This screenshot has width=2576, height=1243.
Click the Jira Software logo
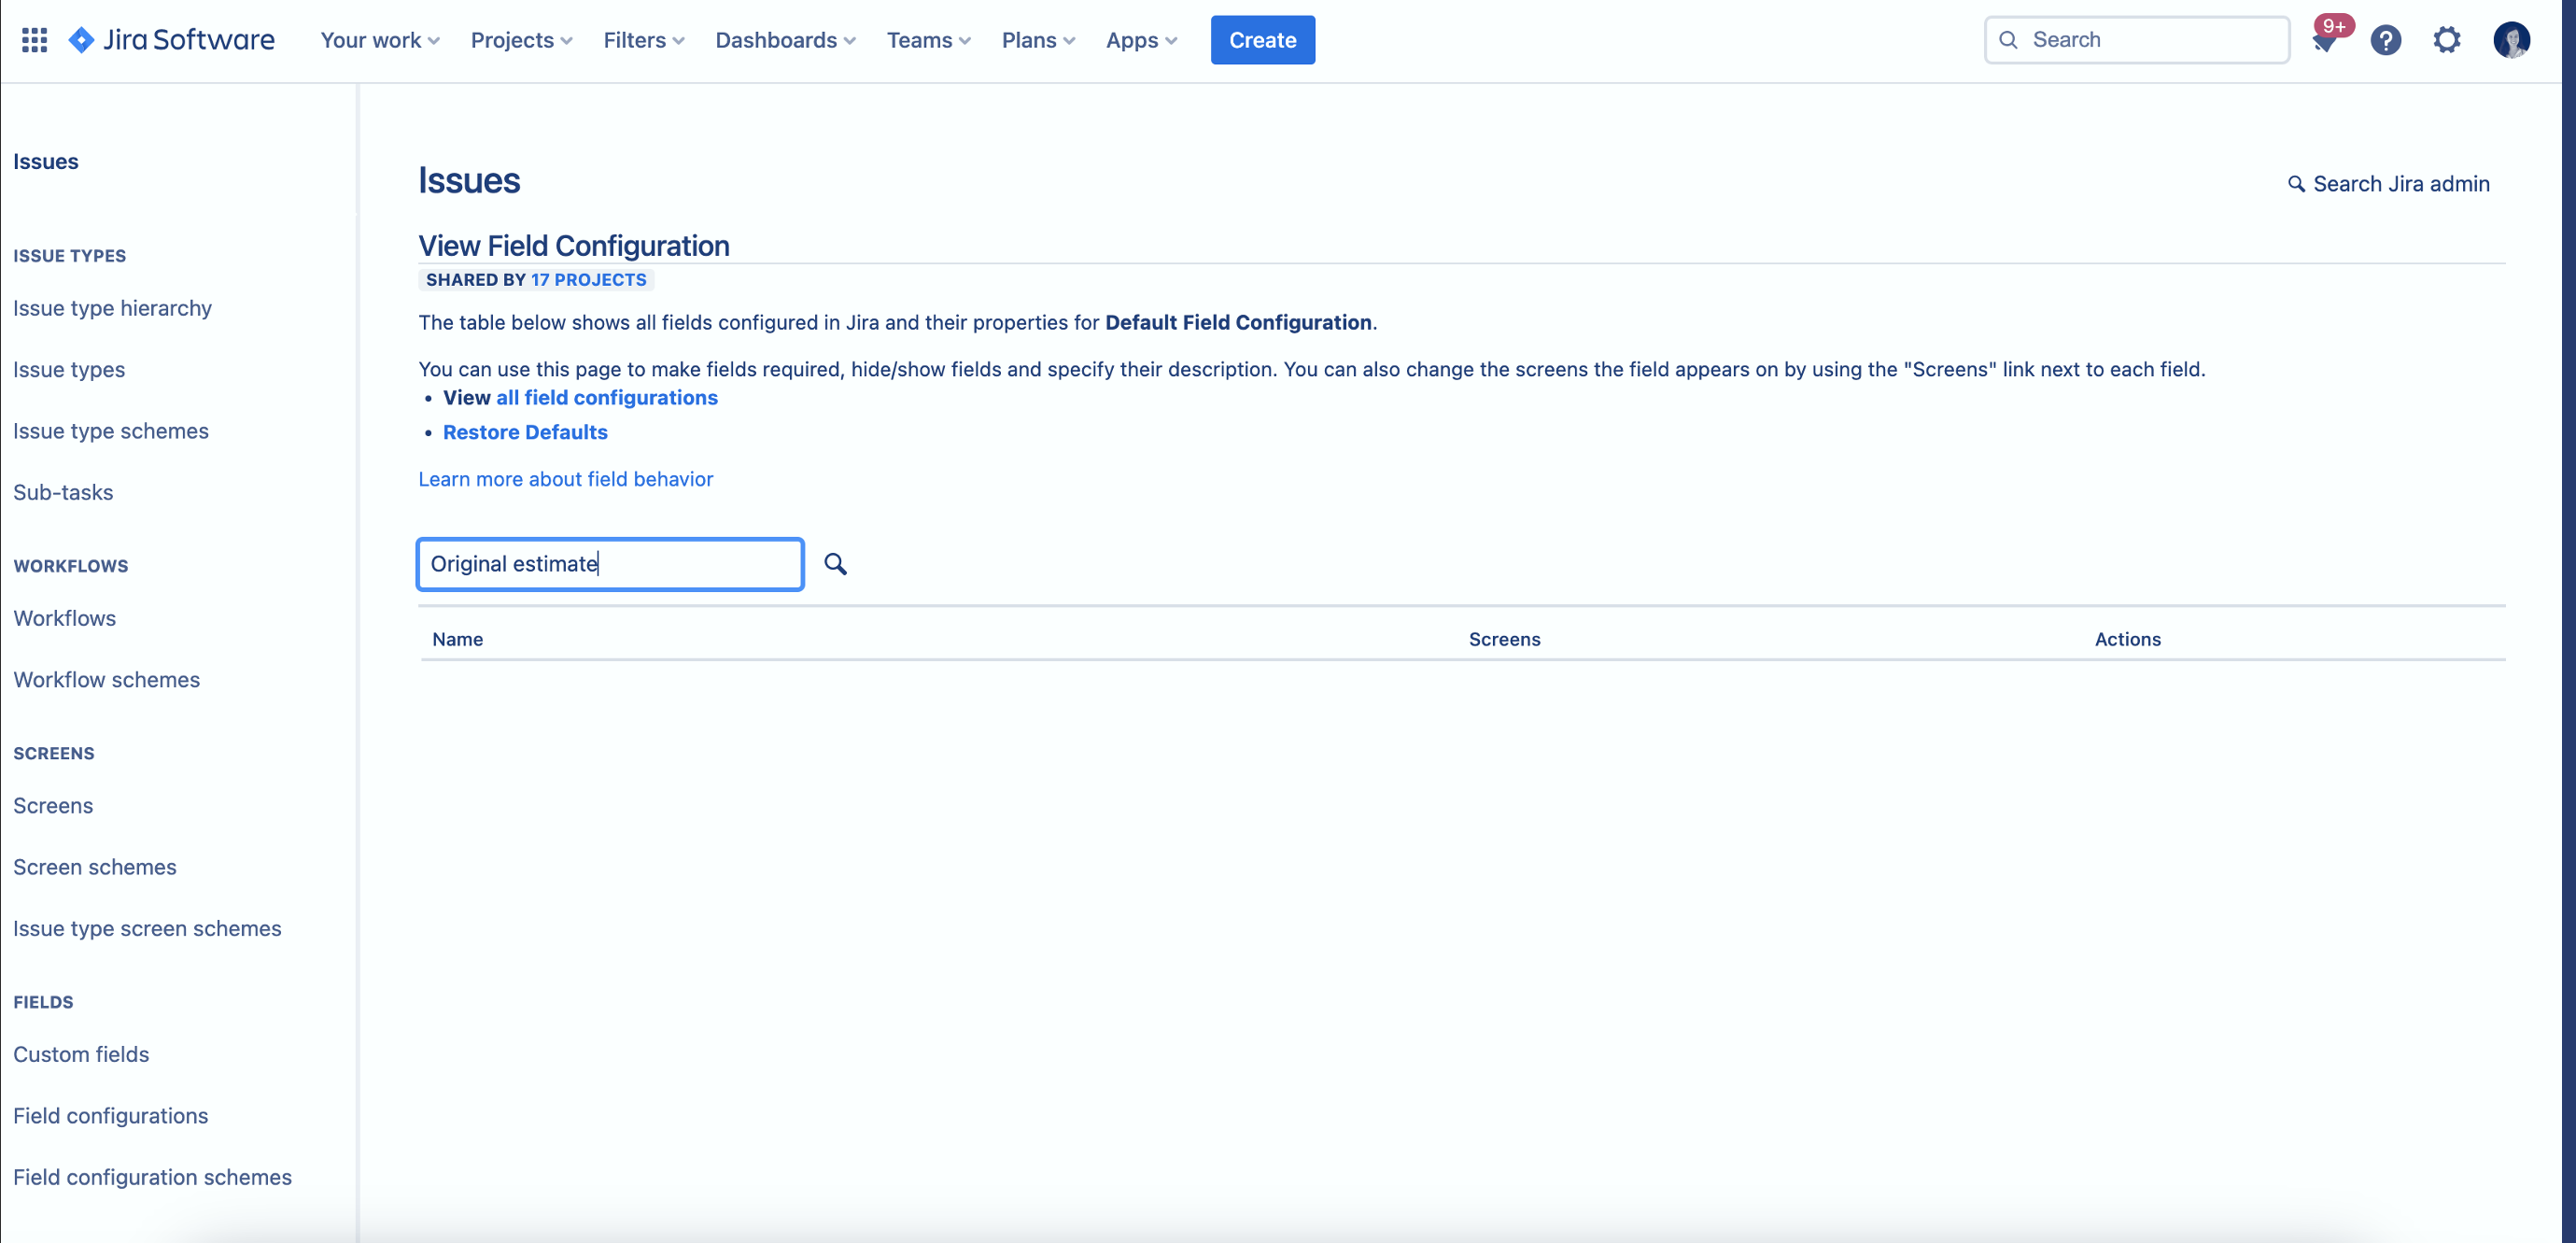[171, 40]
